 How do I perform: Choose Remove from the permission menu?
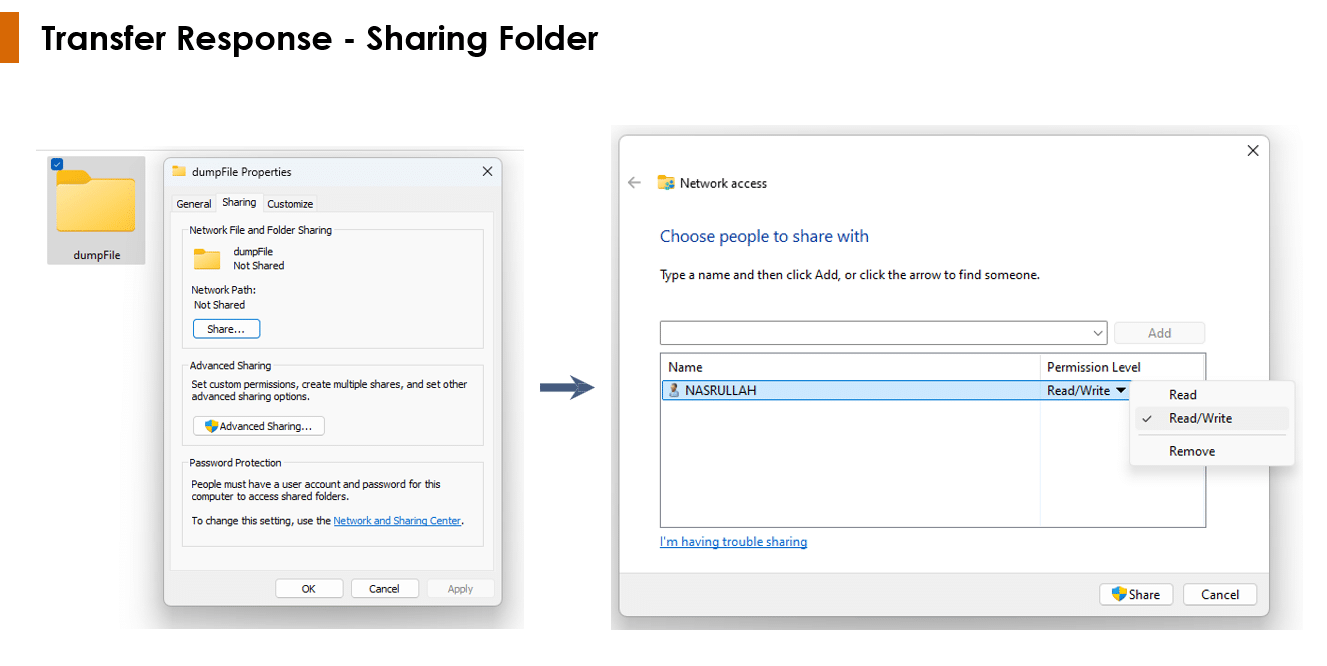pos(1212,451)
